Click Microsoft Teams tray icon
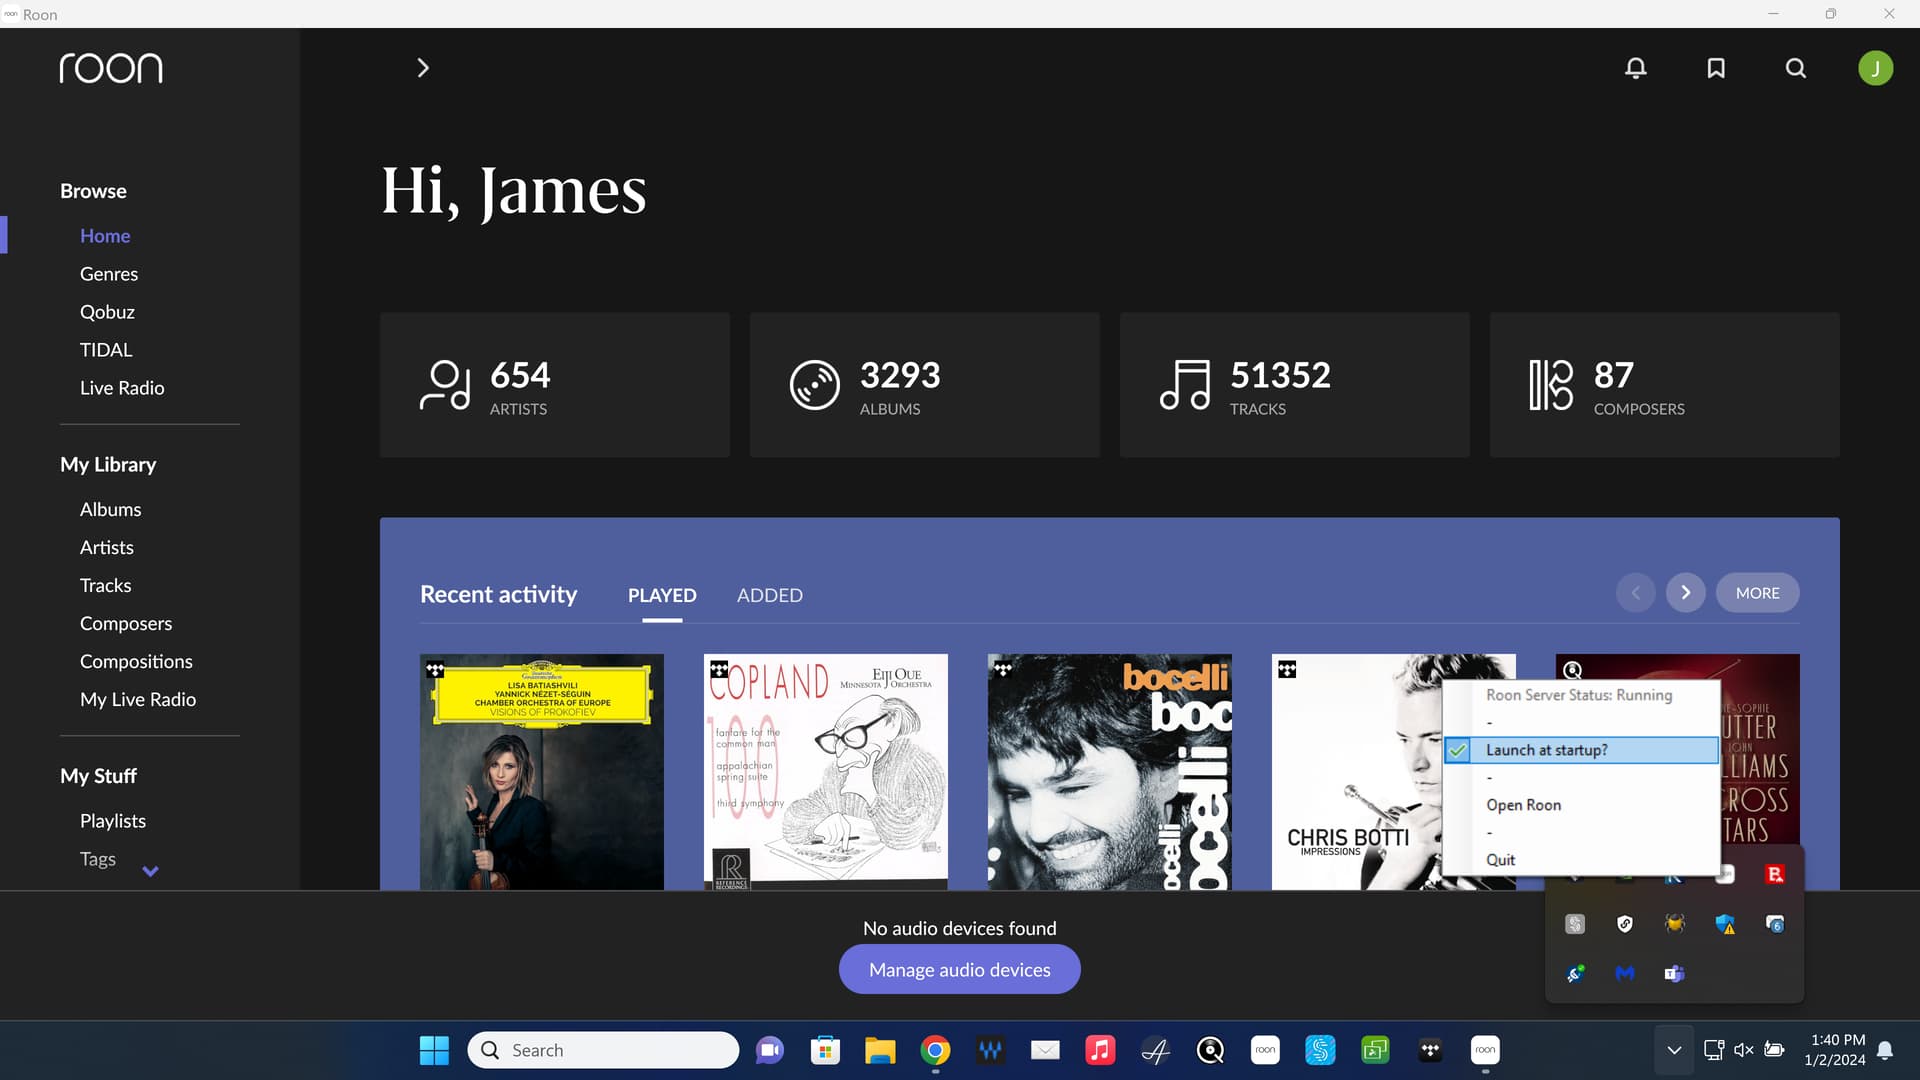 [x=1675, y=973]
